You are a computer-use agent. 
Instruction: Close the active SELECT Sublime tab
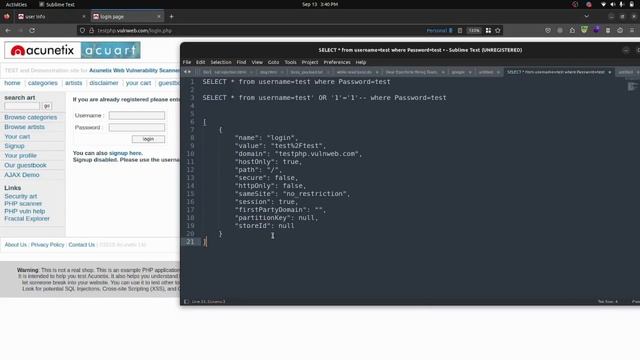610,72
